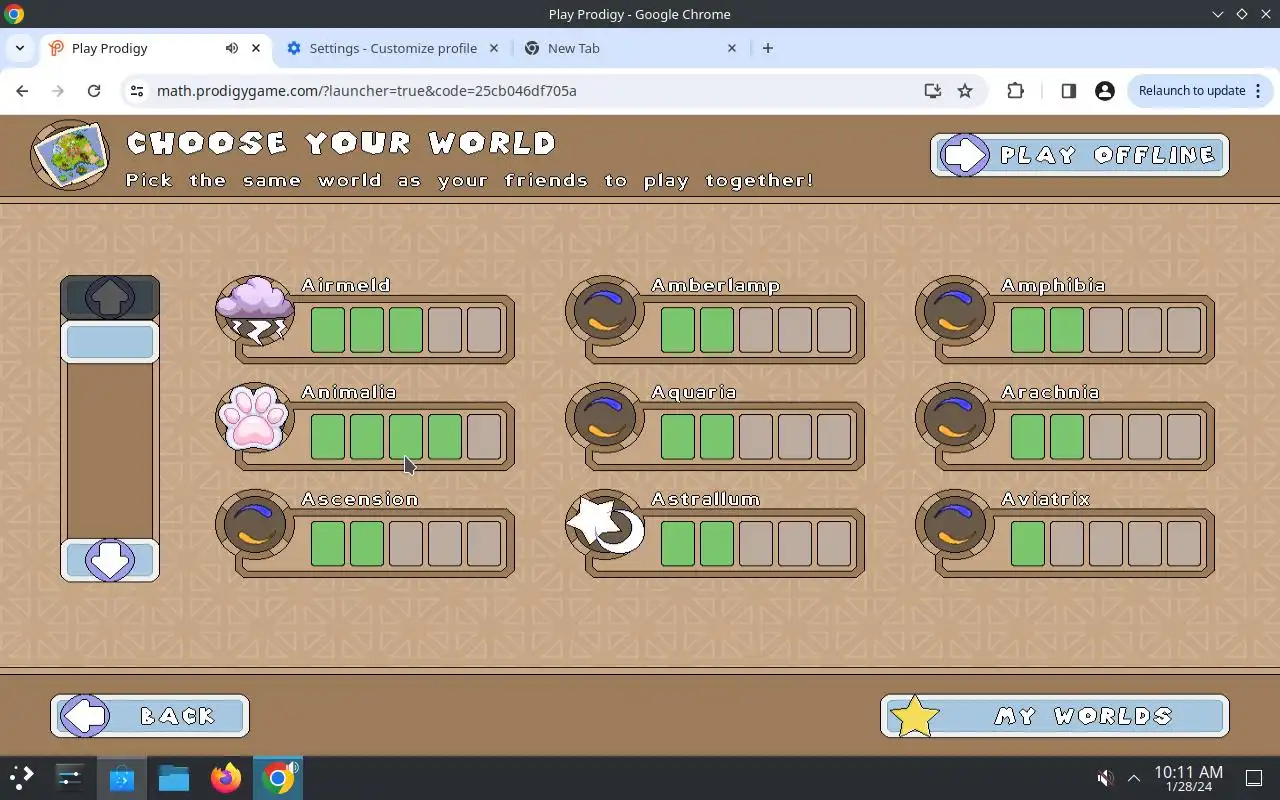The width and height of the screenshot is (1280, 800).
Task: Click the left arrow on the Back button
Action: point(85,716)
